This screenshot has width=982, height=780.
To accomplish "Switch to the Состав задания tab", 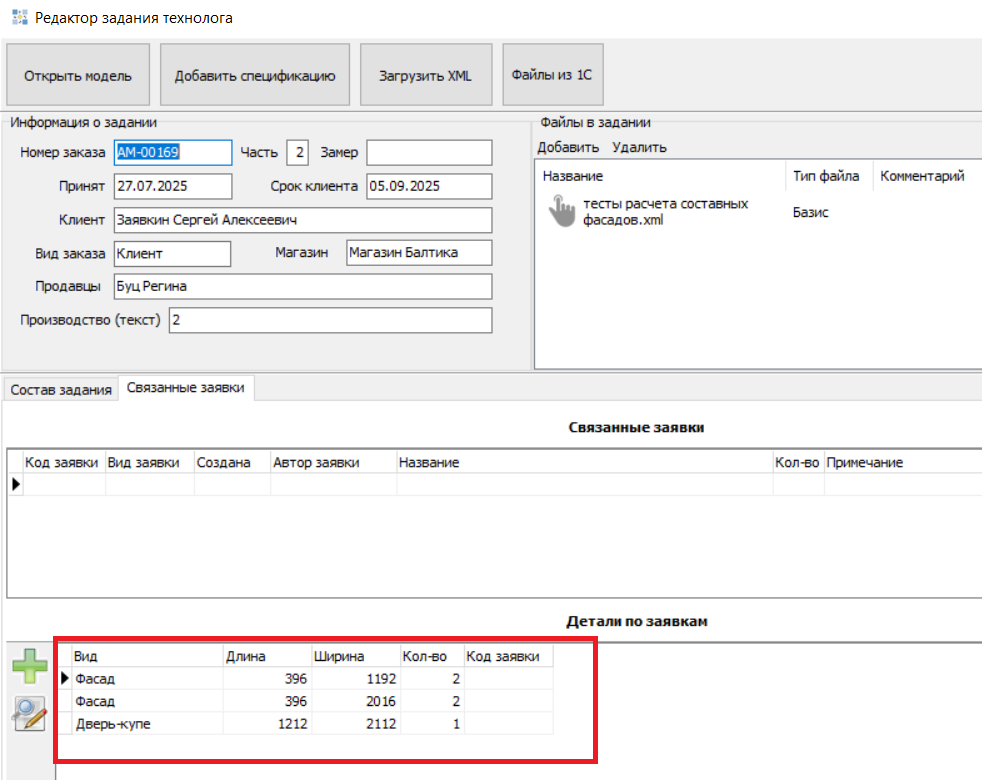I will (x=61, y=390).
